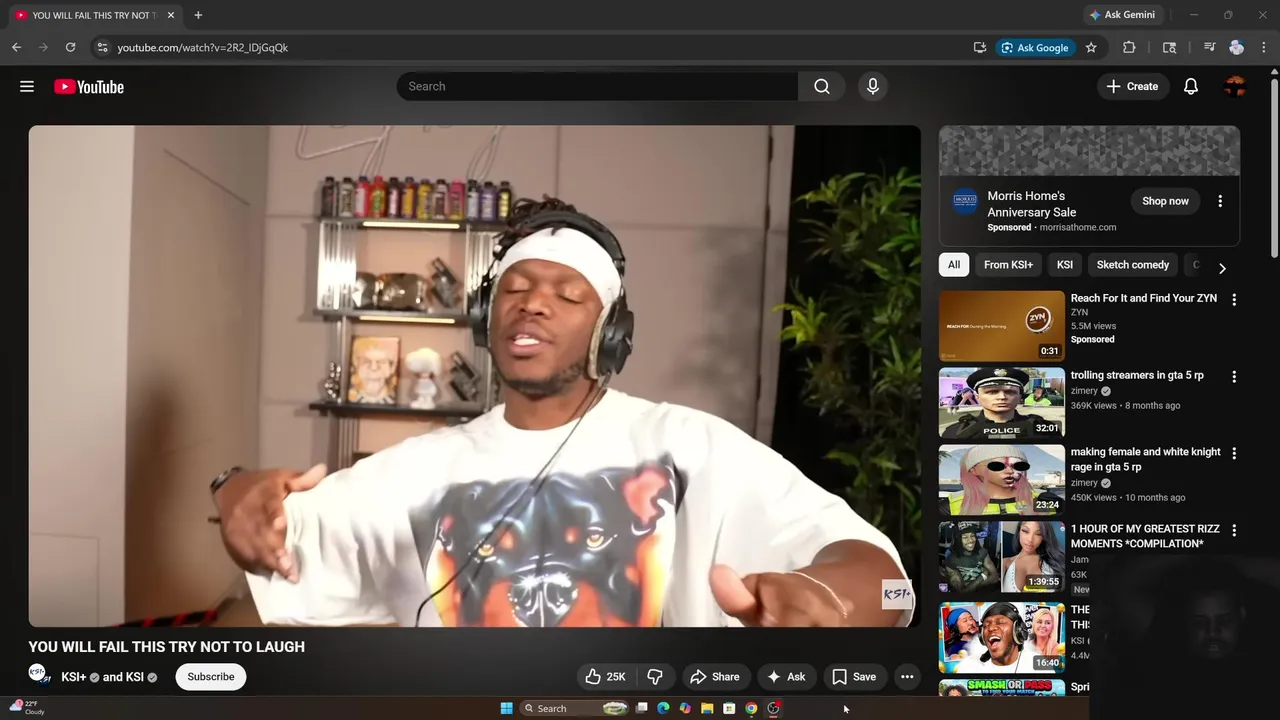Open the KSI+ and KSI channel name
This screenshot has width=1280, height=720.
109,677
